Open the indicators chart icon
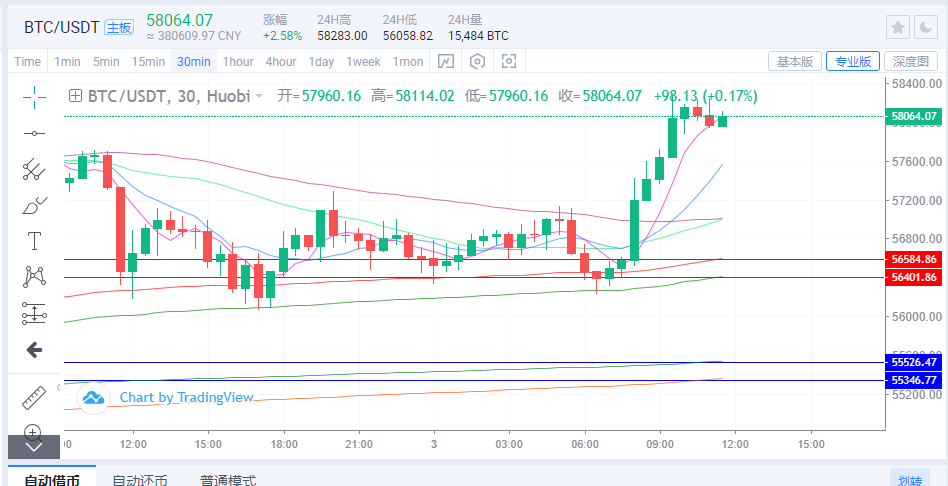 448,62
